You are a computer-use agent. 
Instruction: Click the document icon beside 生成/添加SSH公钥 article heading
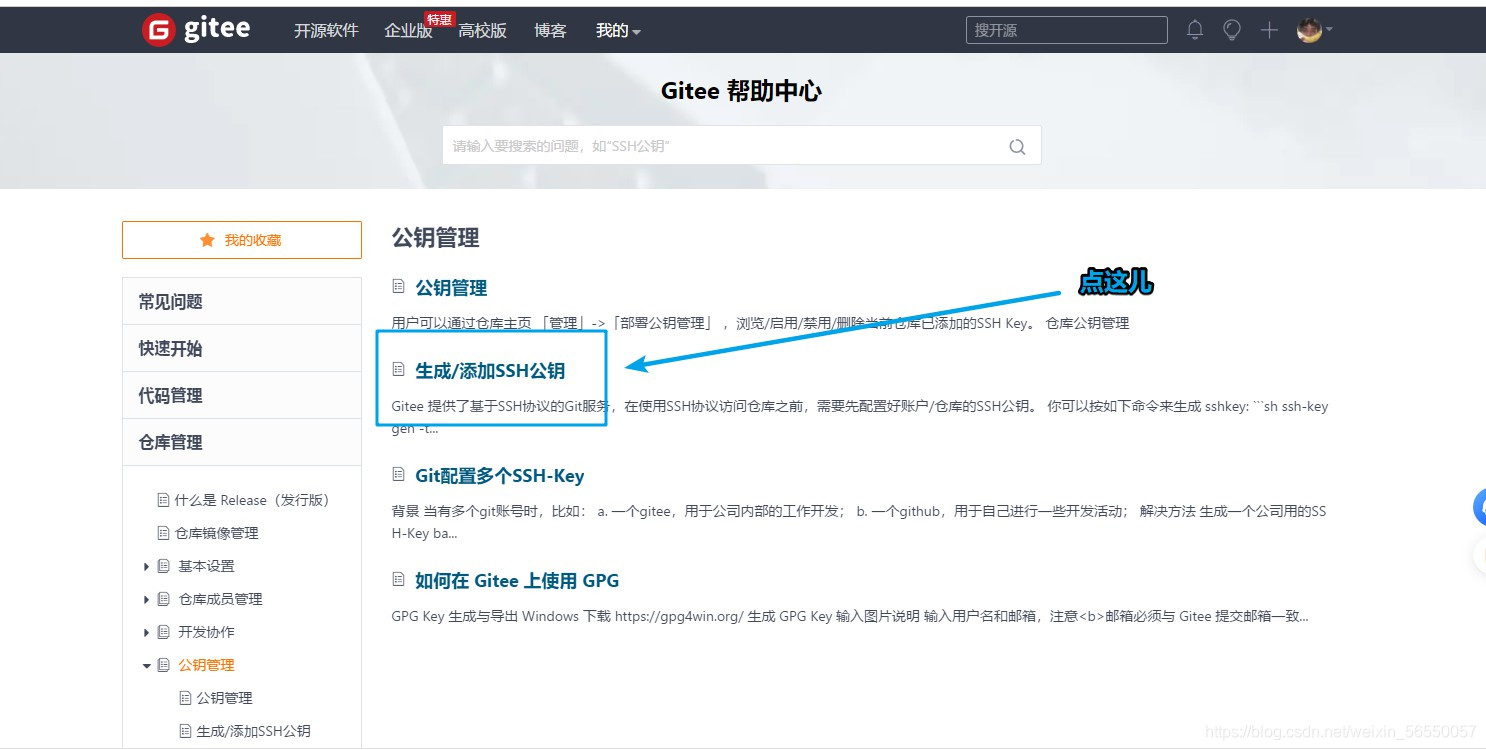[x=398, y=370]
